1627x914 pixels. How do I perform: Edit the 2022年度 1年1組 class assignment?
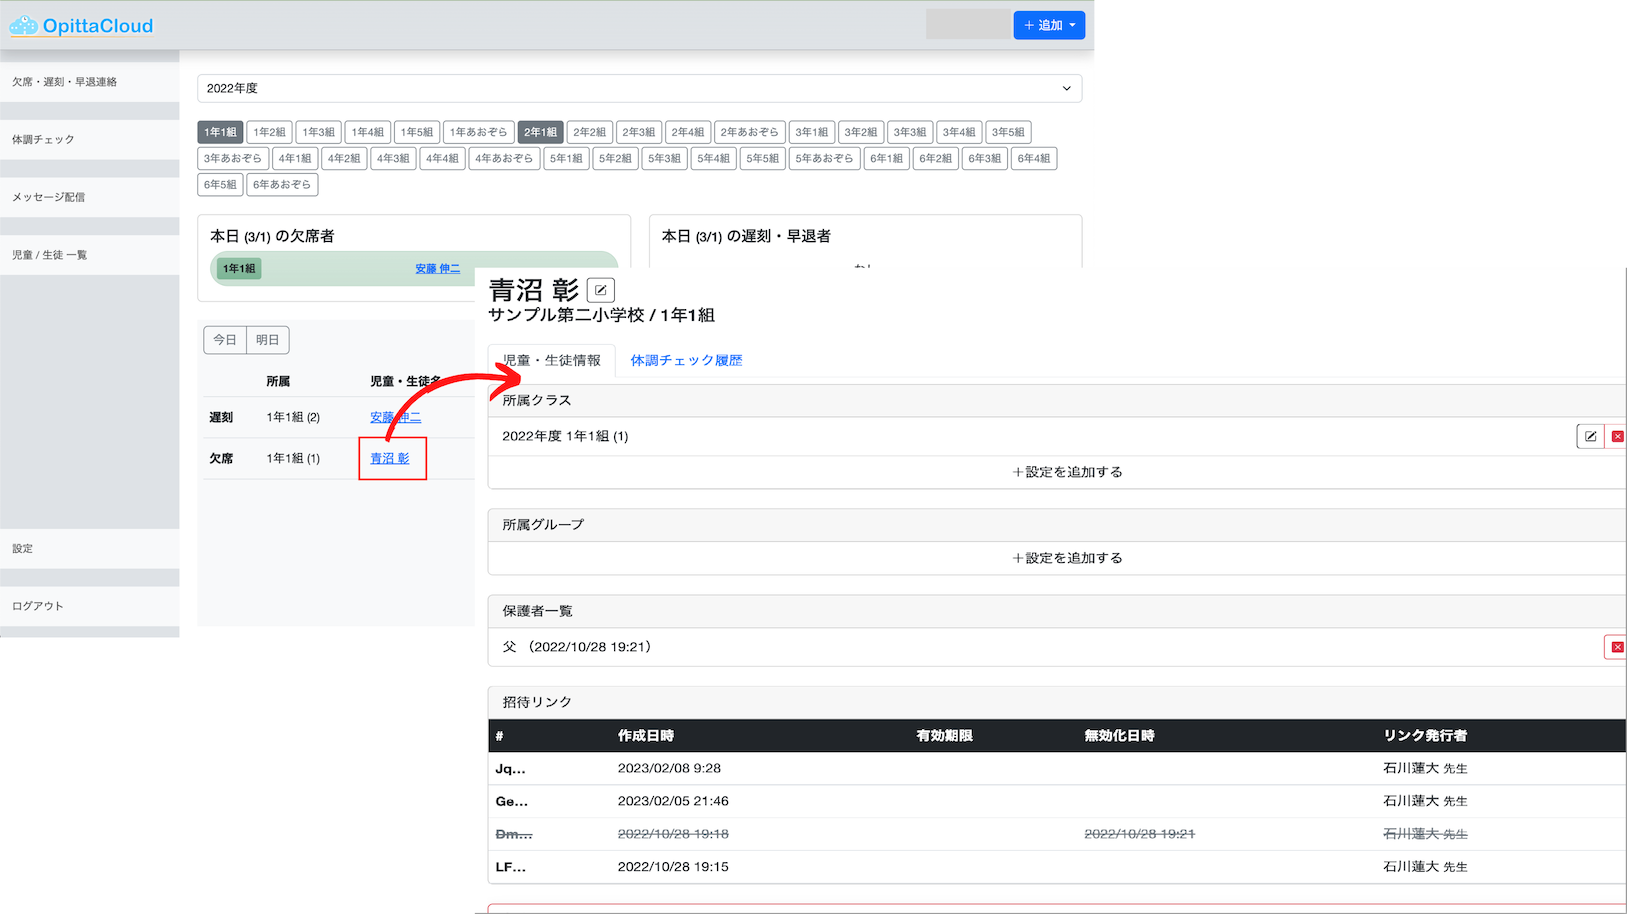pos(1590,436)
